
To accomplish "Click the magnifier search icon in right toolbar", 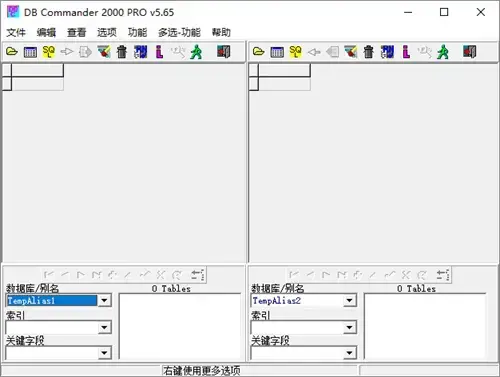I will pos(424,52).
